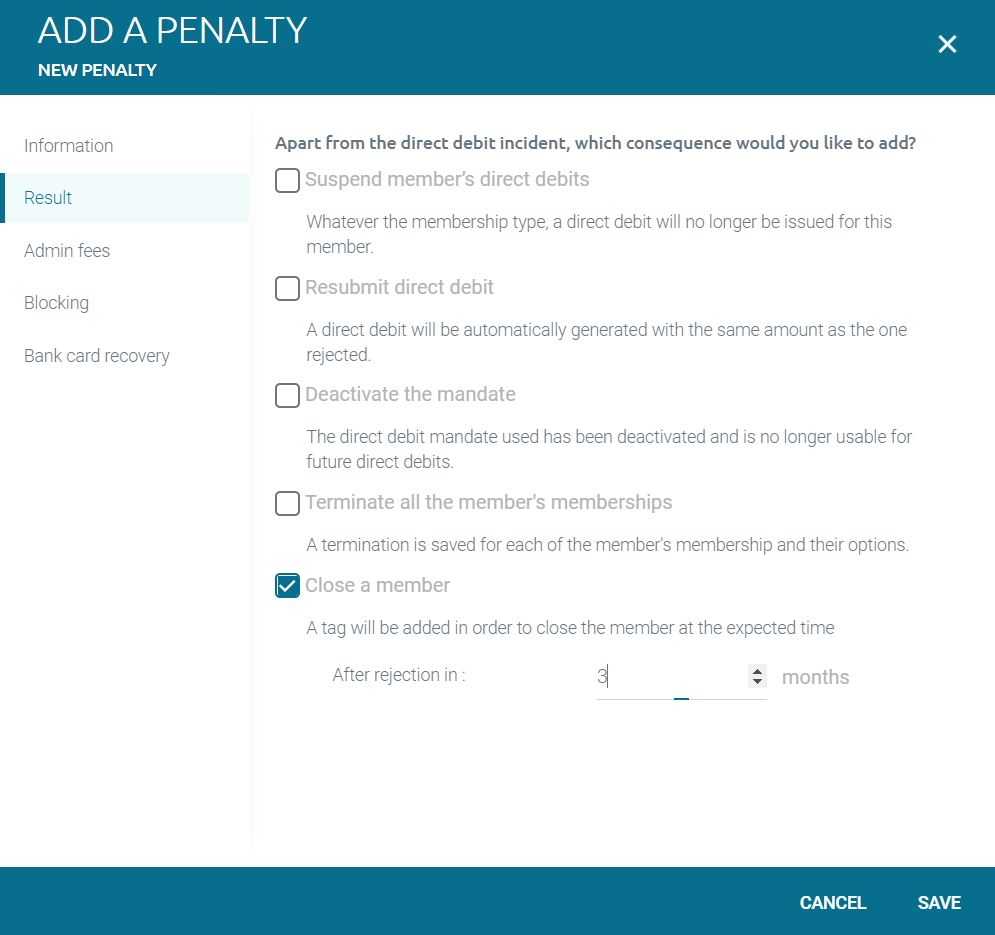The image size is (995, 935).
Task: Click the Cancel button
Action: [833, 903]
